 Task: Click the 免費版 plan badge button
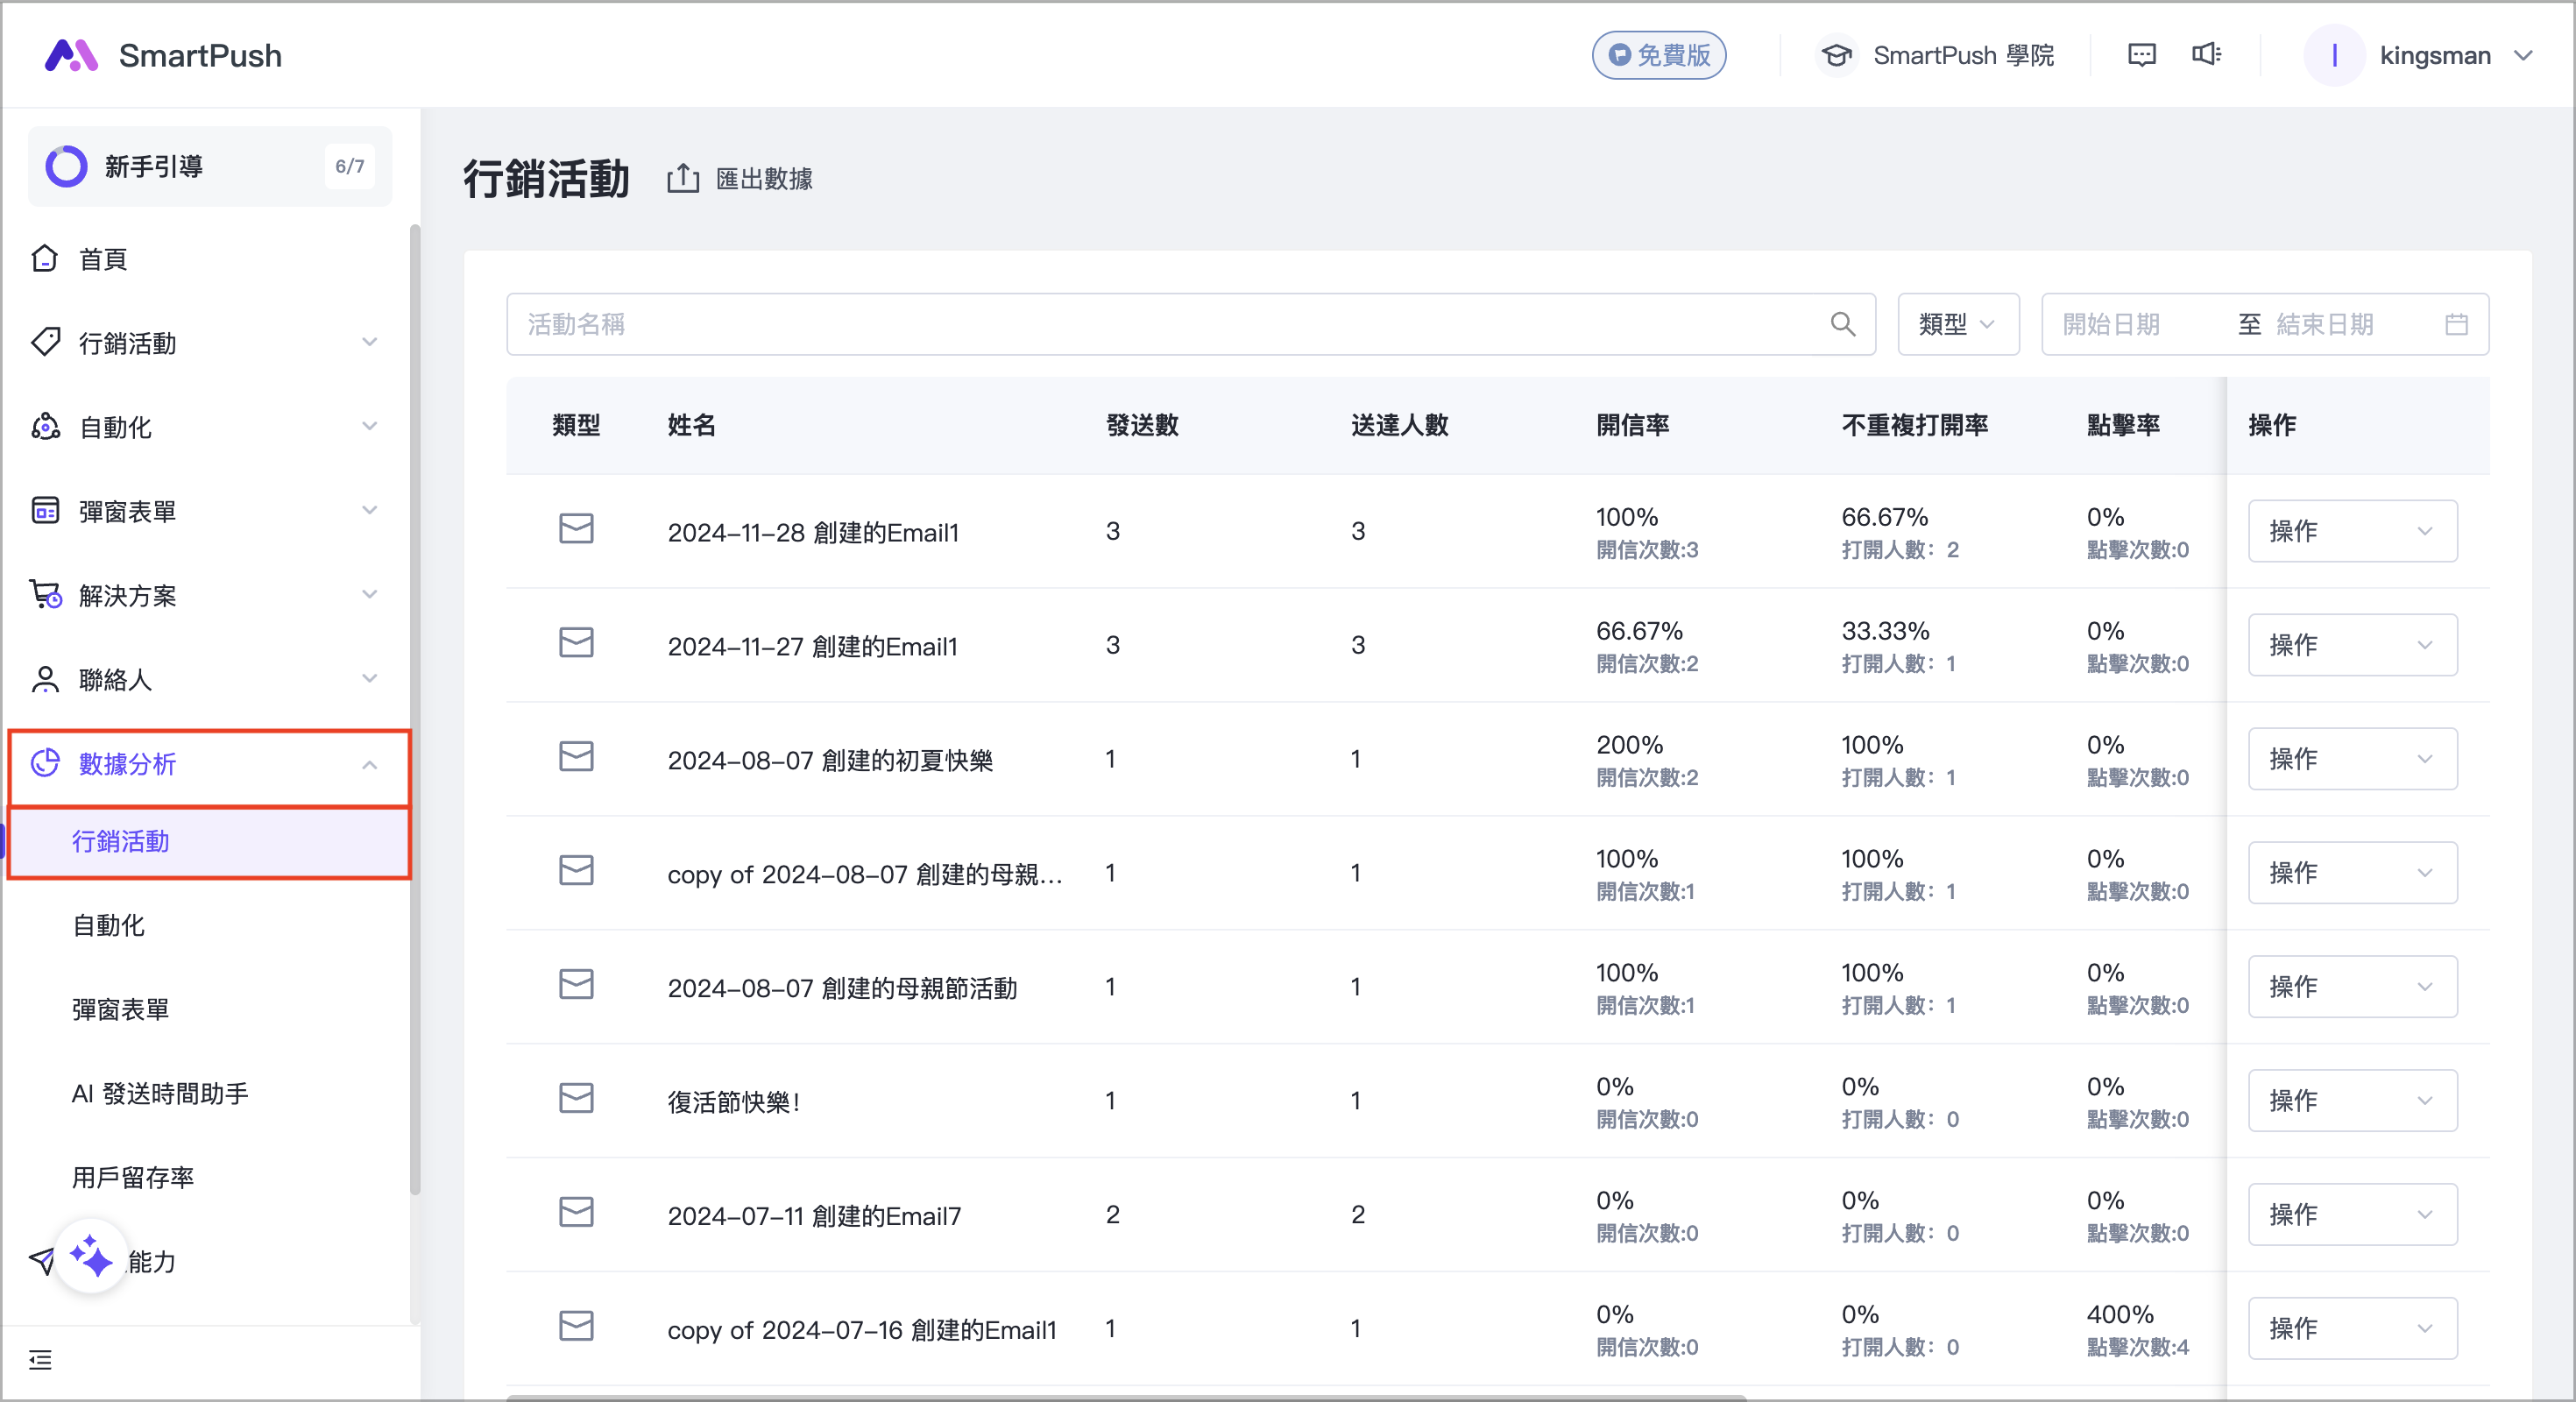point(1659,55)
